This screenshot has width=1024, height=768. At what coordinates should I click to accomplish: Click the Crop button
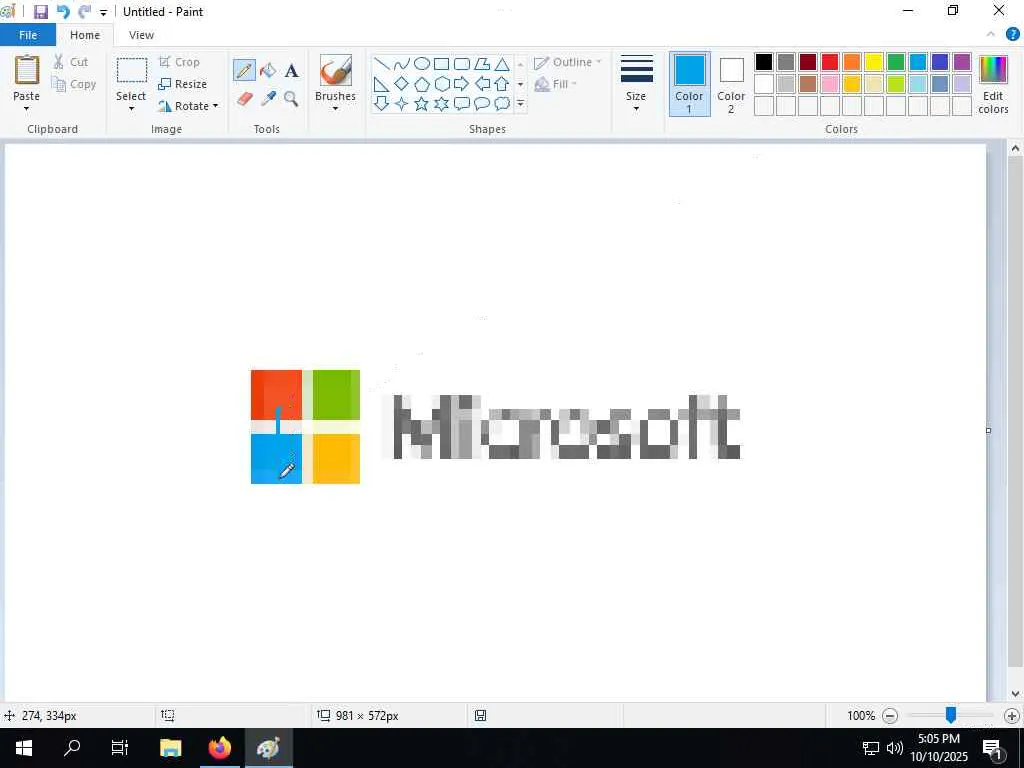(179, 62)
